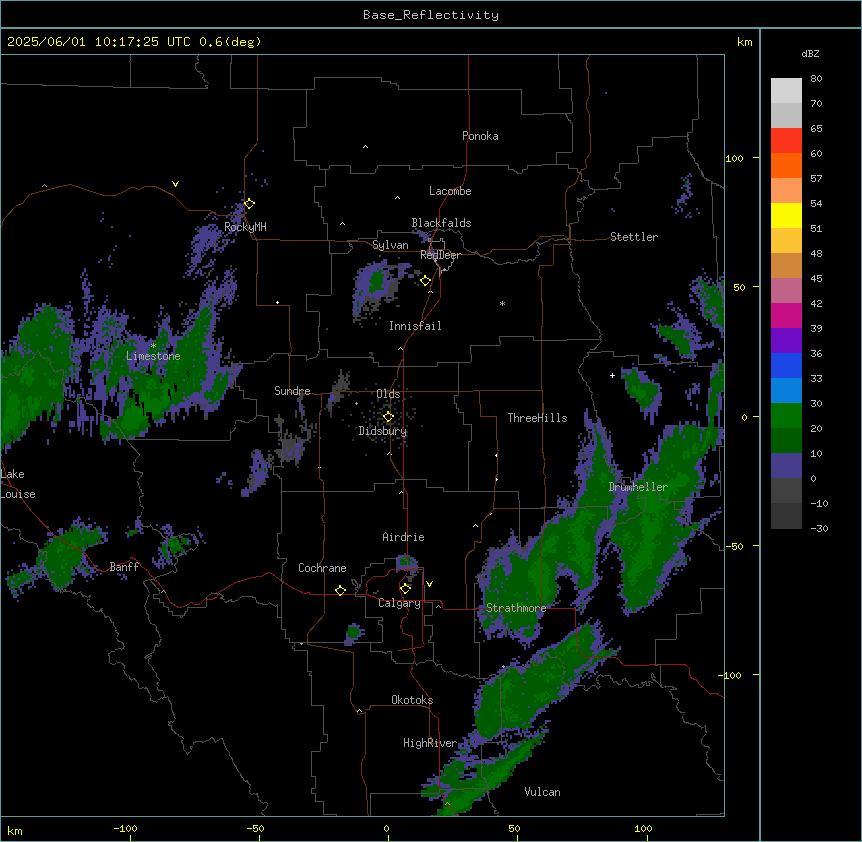Click the asterisk marker above Limestone
862x842 pixels.
pyautogui.click(x=153, y=345)
